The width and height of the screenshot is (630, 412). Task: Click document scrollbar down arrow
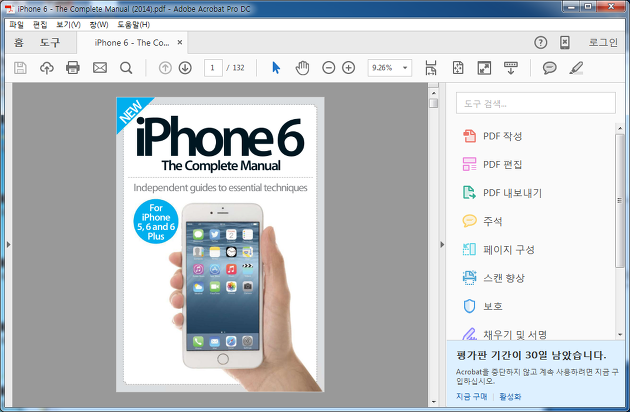tap(433, 402)
